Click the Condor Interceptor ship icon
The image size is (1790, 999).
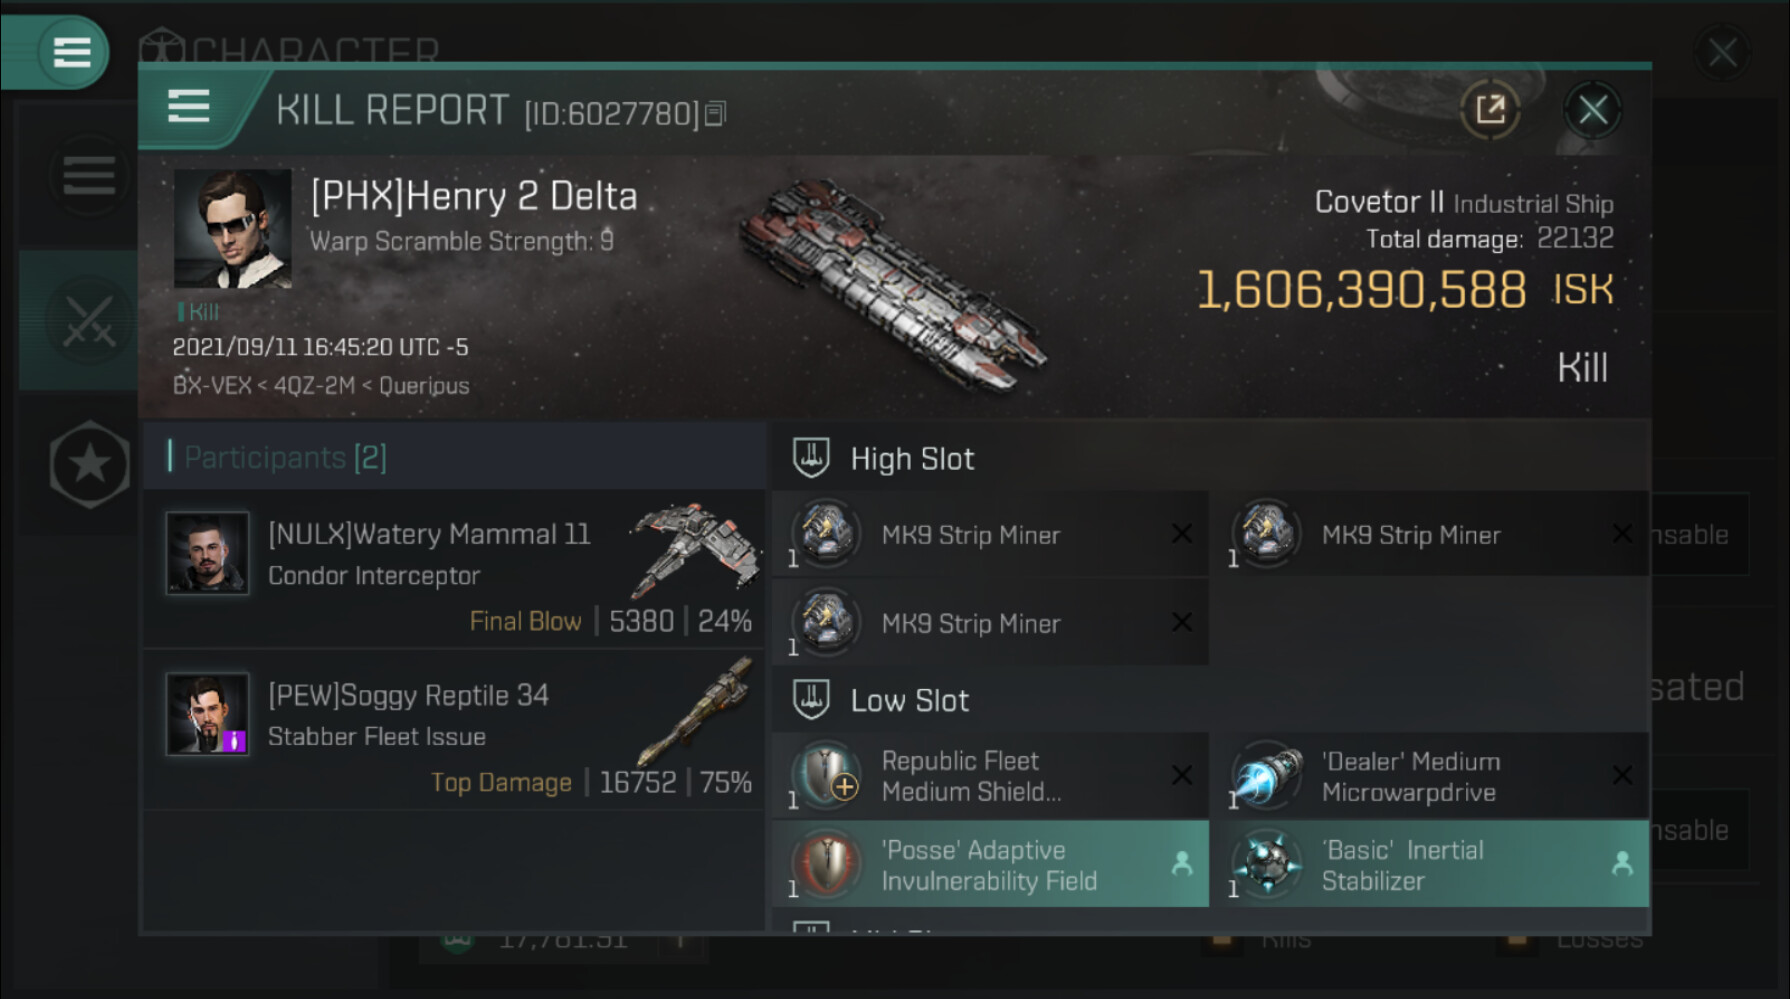pos(692,547)
